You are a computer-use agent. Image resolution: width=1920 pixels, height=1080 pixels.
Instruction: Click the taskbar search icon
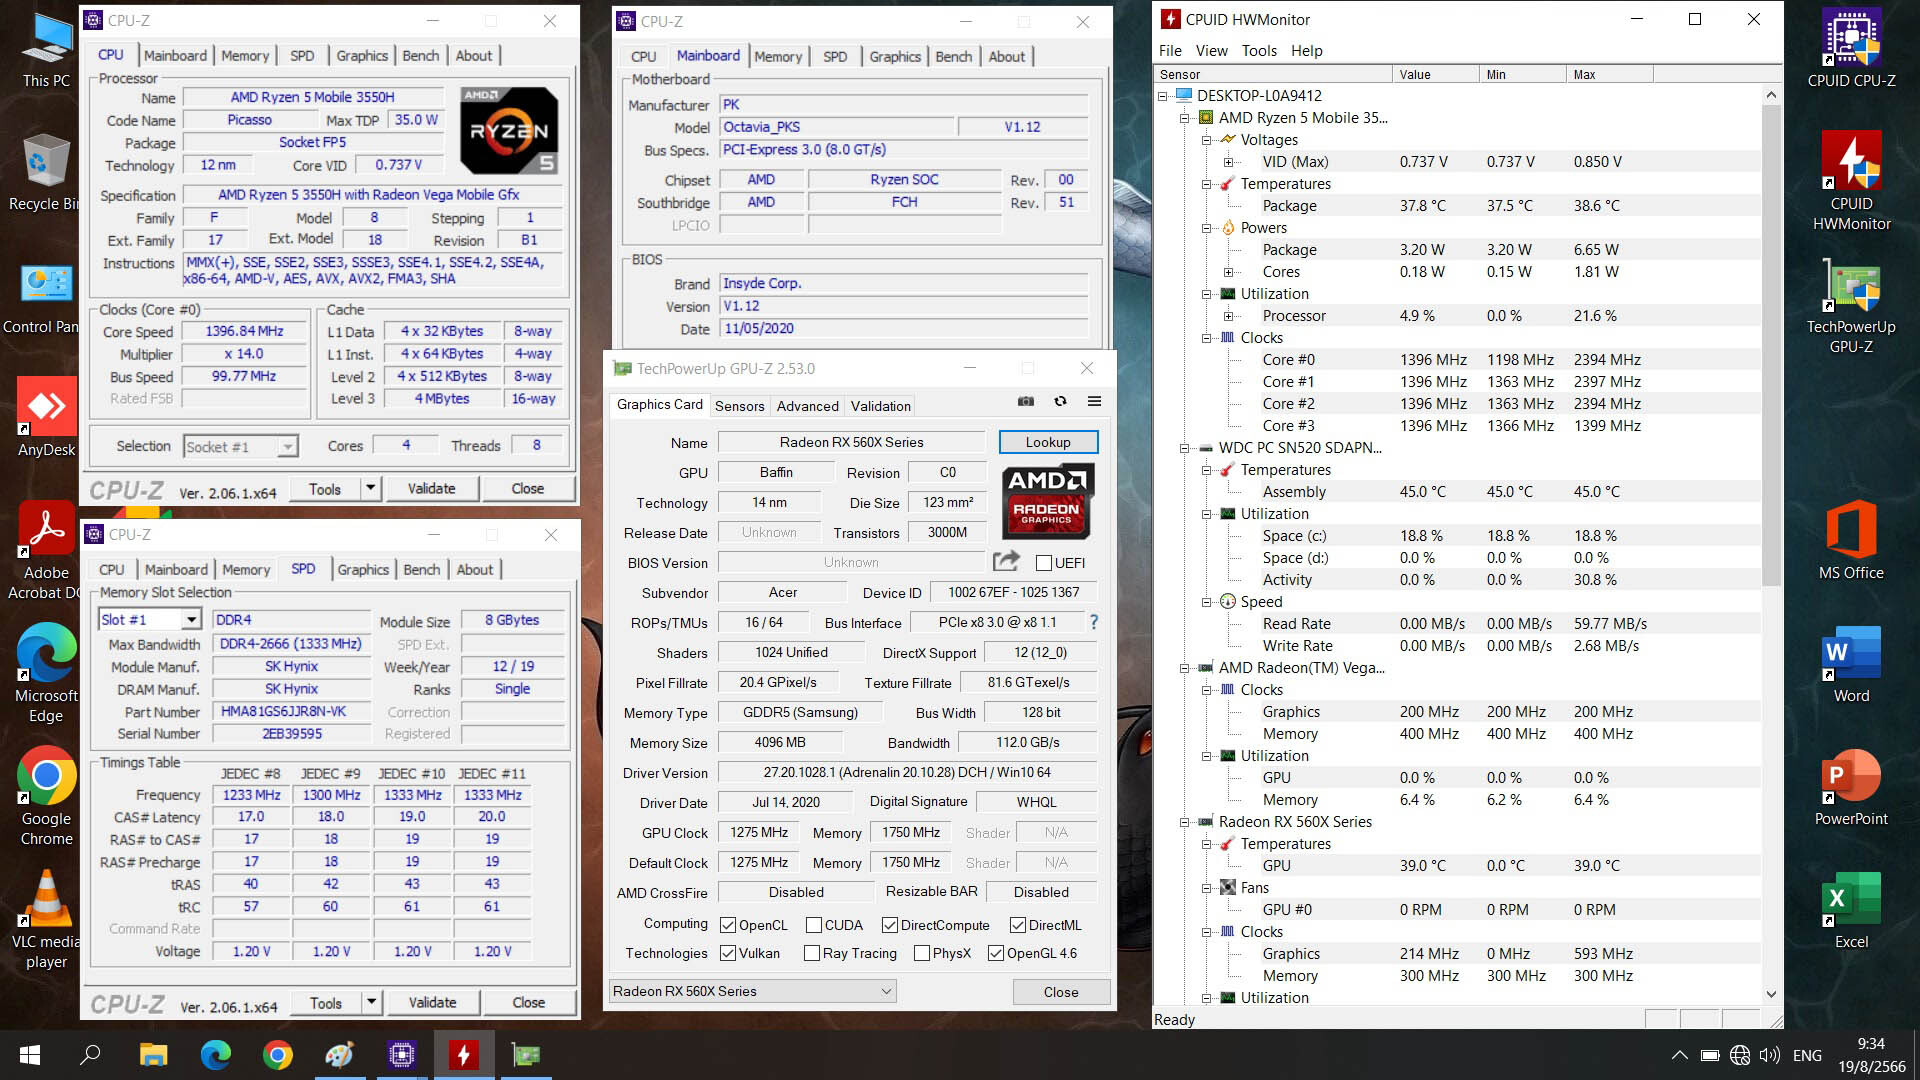pyautogui.click(x=90, y=1055)
